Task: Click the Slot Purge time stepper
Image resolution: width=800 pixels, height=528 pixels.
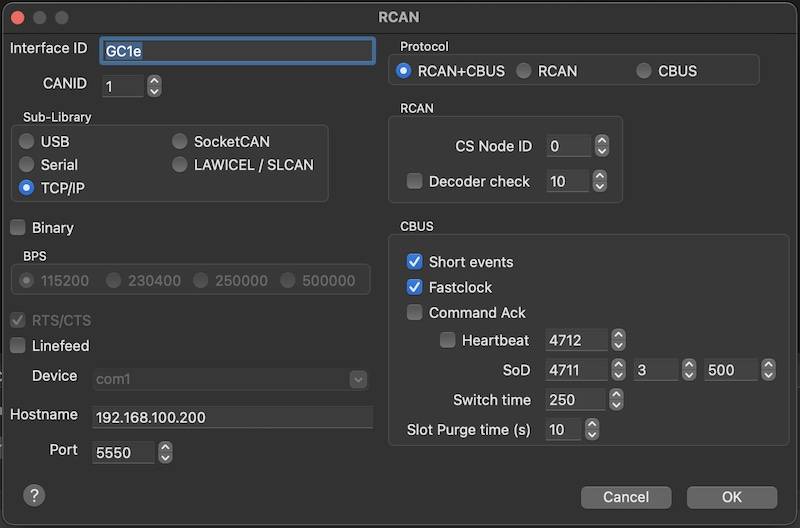Action: pyautogui.click(x=592, y=430)
